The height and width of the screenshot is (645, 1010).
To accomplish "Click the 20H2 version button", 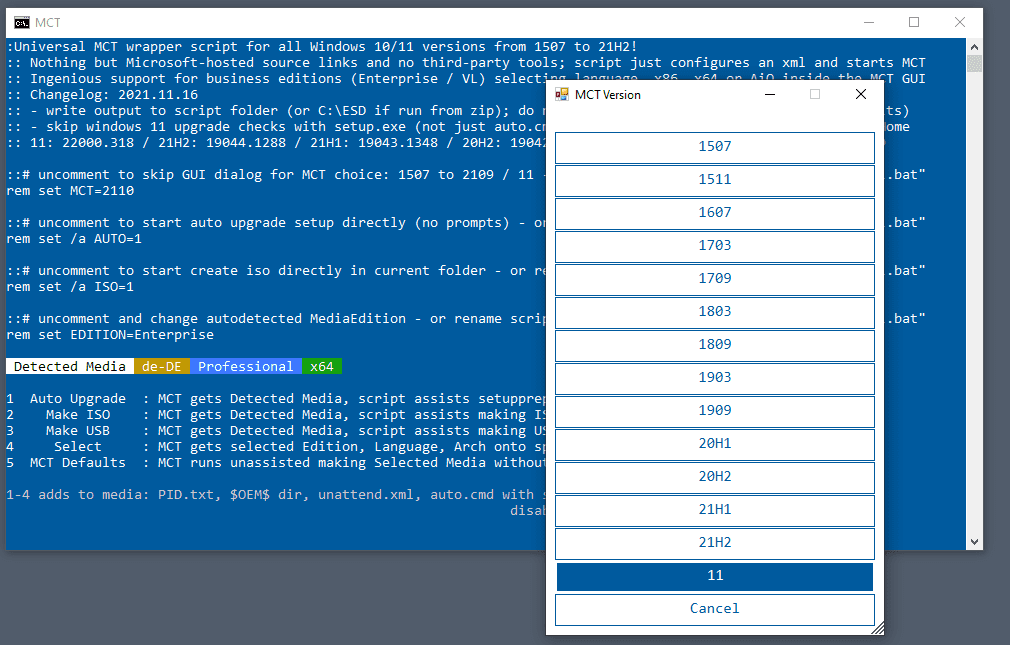I will click(x=714, y=477).
